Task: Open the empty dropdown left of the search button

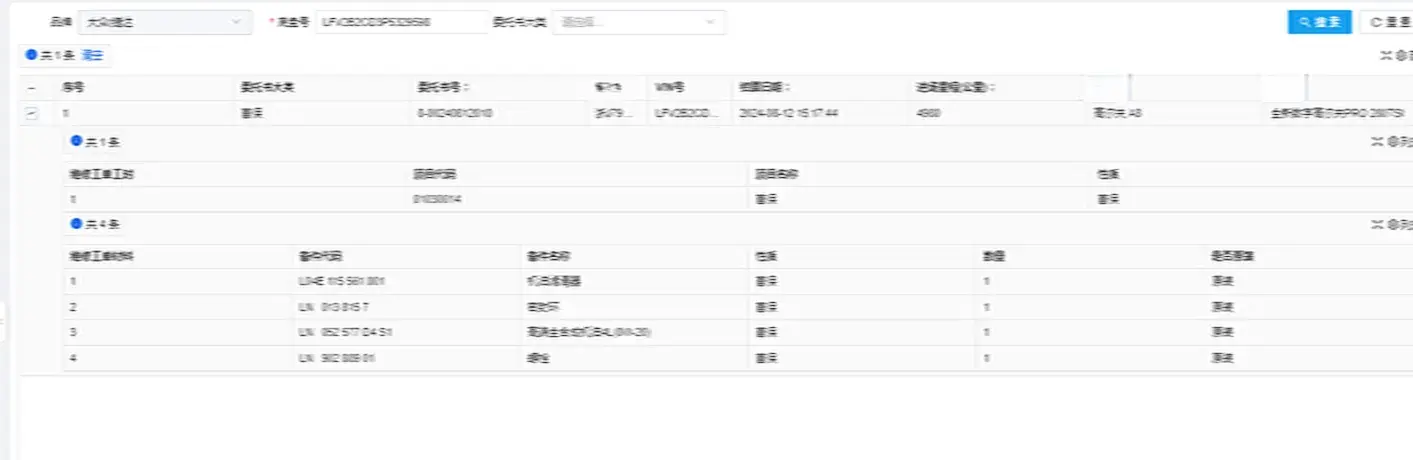Action: [638, 22]
